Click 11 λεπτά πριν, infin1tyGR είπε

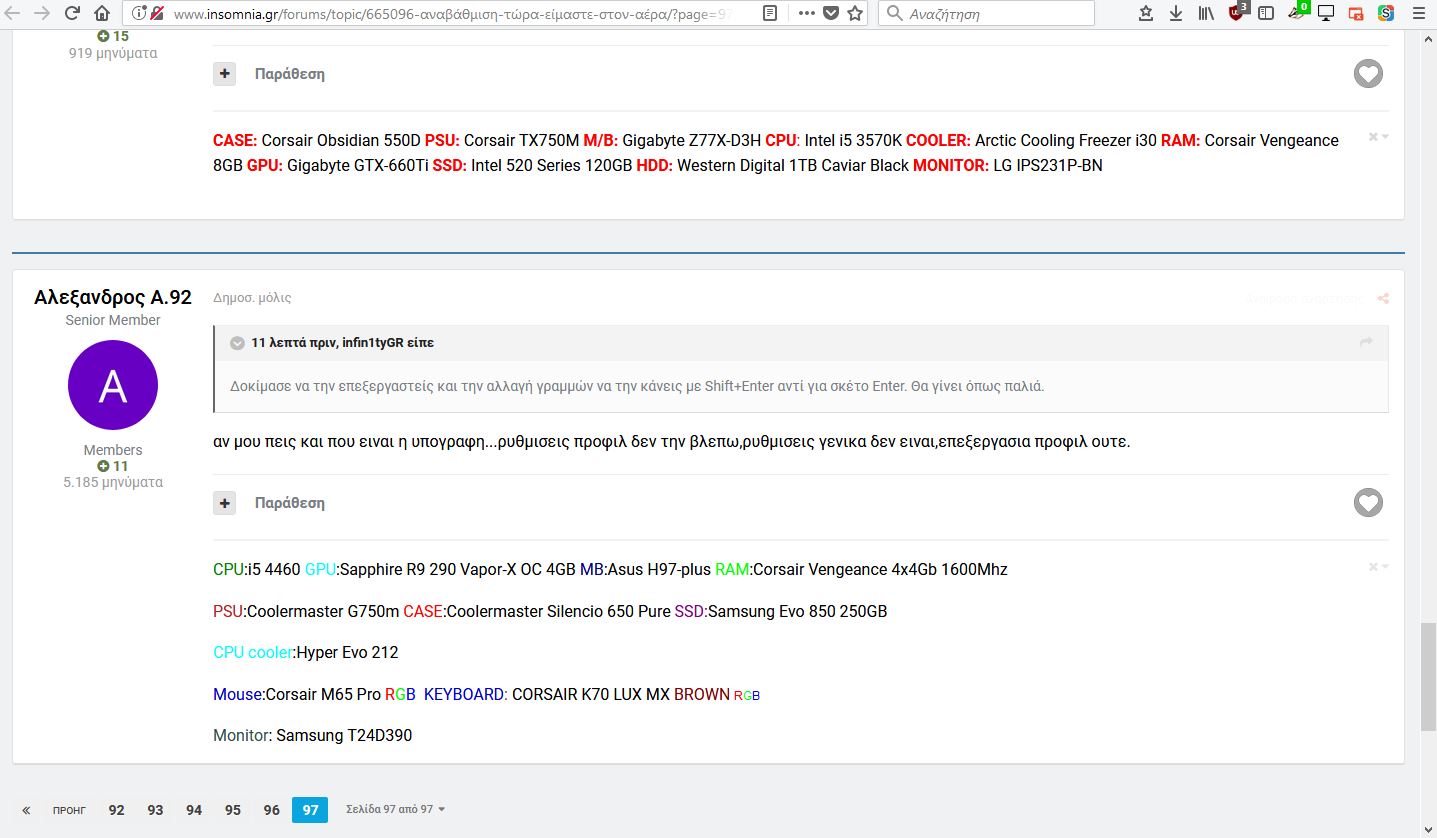[x=343, y=342]
